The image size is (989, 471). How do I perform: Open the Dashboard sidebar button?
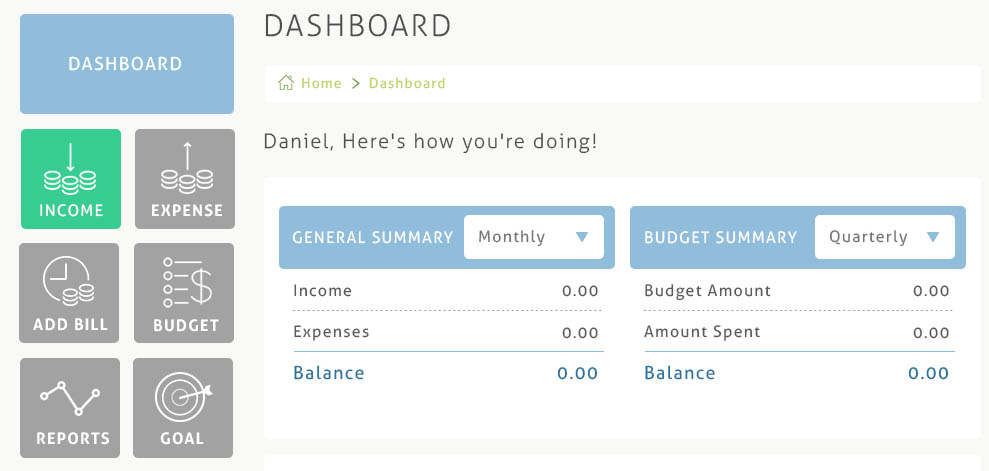coord(125,64)
